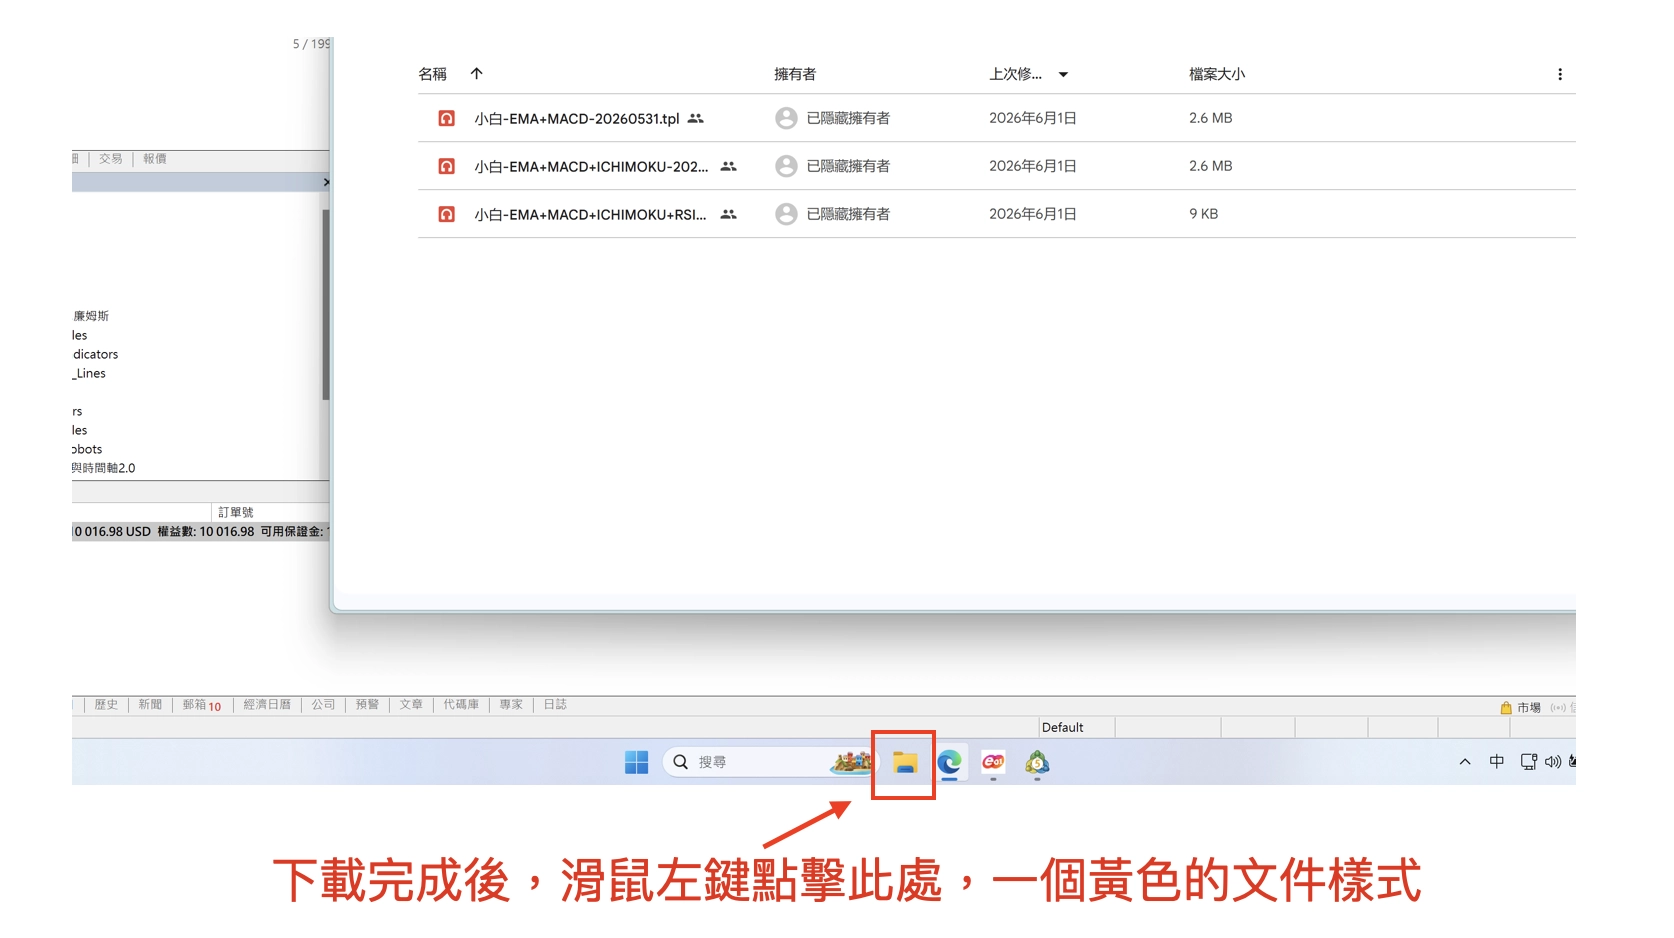Image resolution: width=1674 pixels, height=938 pixels.
Task: Click the 9 KB file size cell
Action: (x=1203, y=214)
